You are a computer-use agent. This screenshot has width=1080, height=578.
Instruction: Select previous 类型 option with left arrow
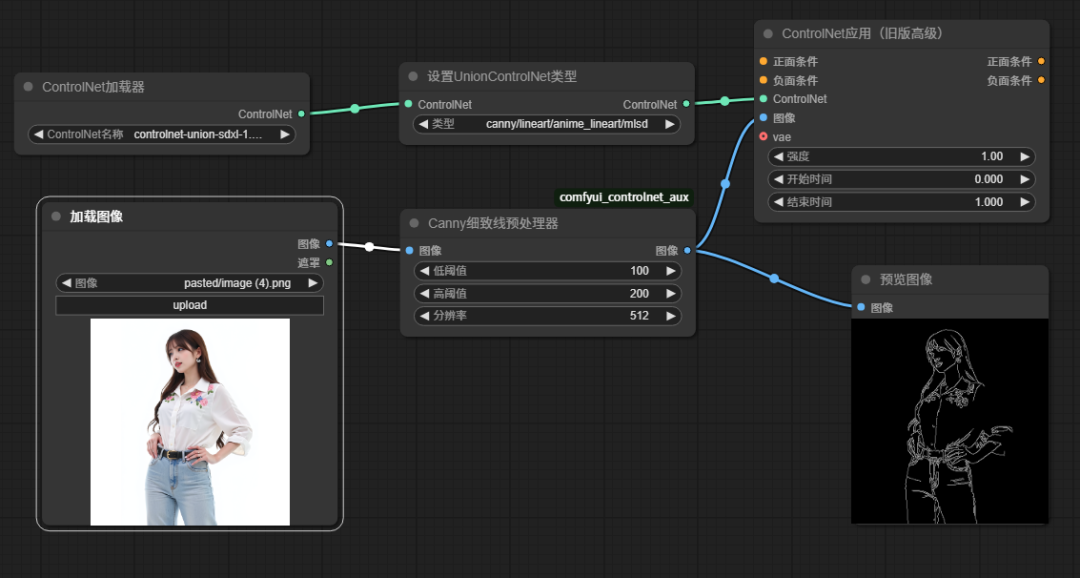pos(423,124)
